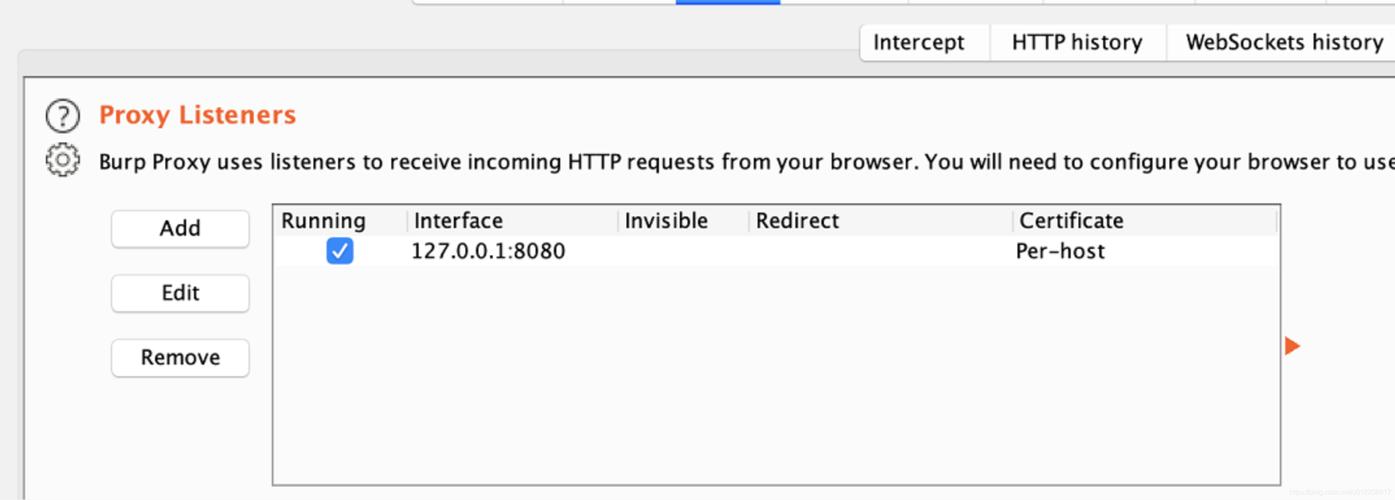Click the Running column header
The image size is (1395, 500).
coord(323,221)
